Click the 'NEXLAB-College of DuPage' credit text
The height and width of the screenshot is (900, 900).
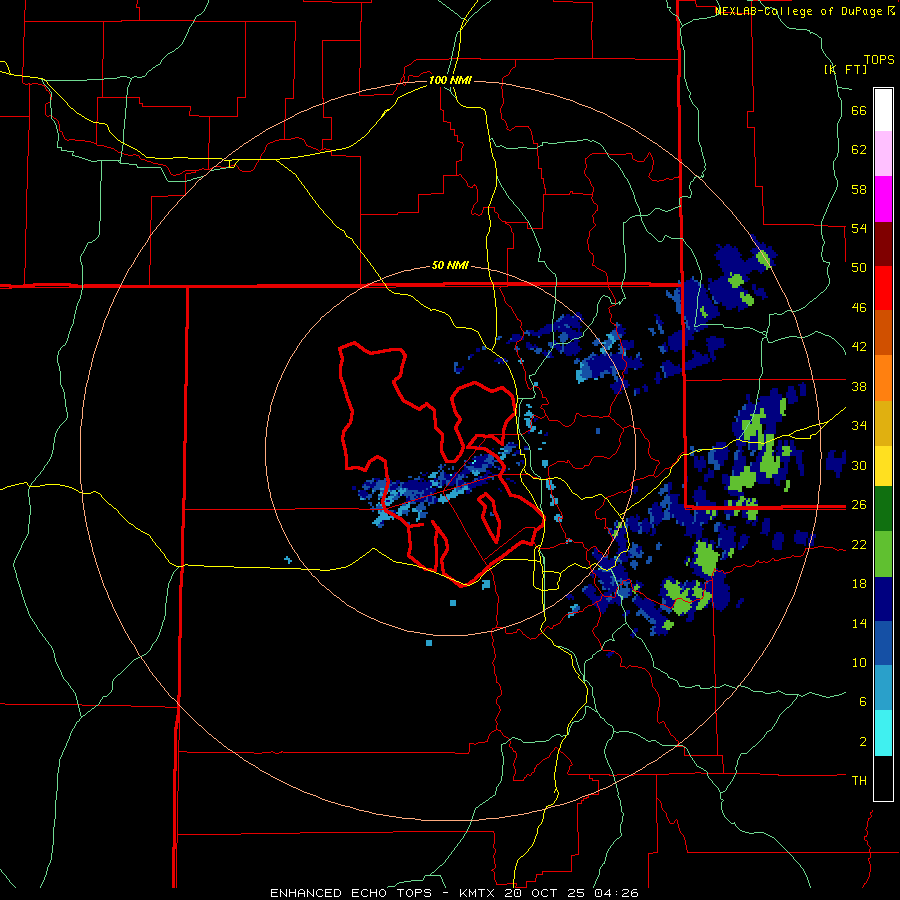(x=798, y=11)
